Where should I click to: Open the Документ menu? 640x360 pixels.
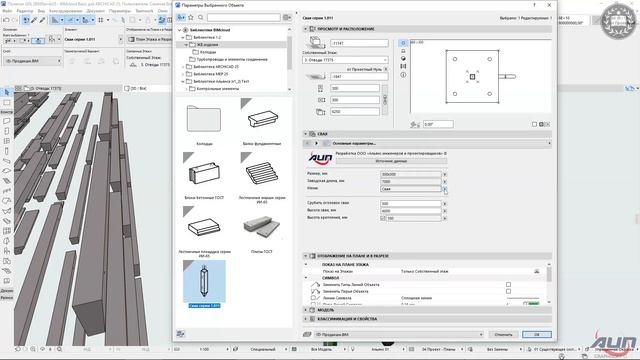tap(96, 11)
